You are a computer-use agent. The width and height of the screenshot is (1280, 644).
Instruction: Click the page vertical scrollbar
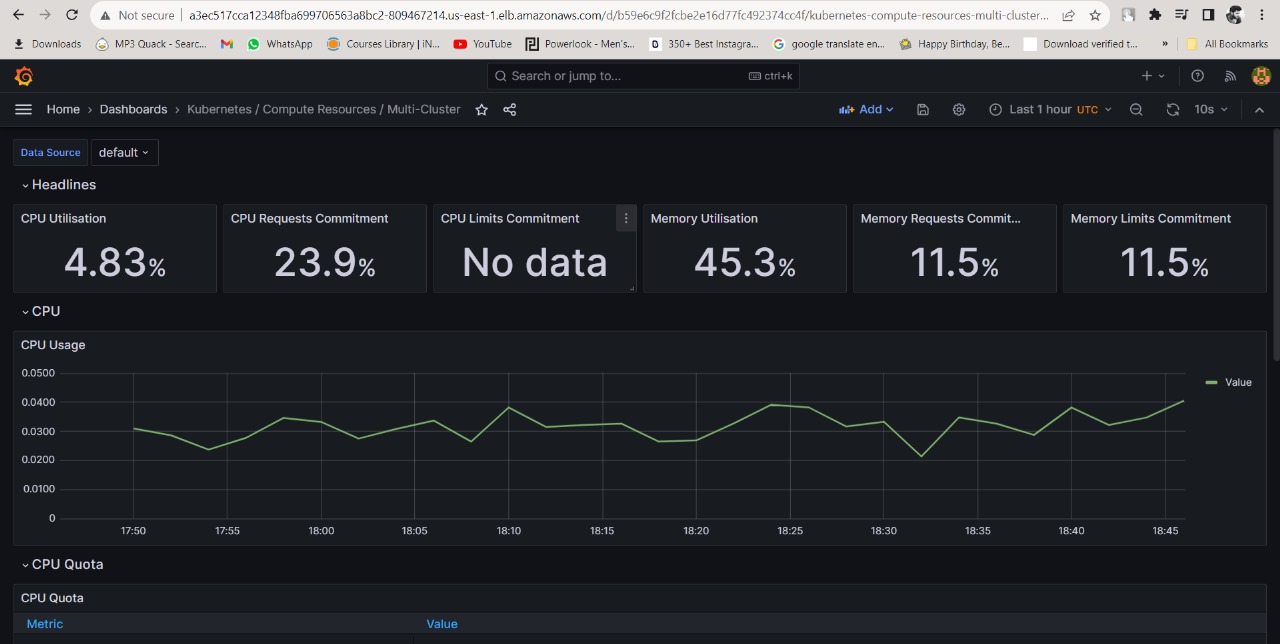1275,245
